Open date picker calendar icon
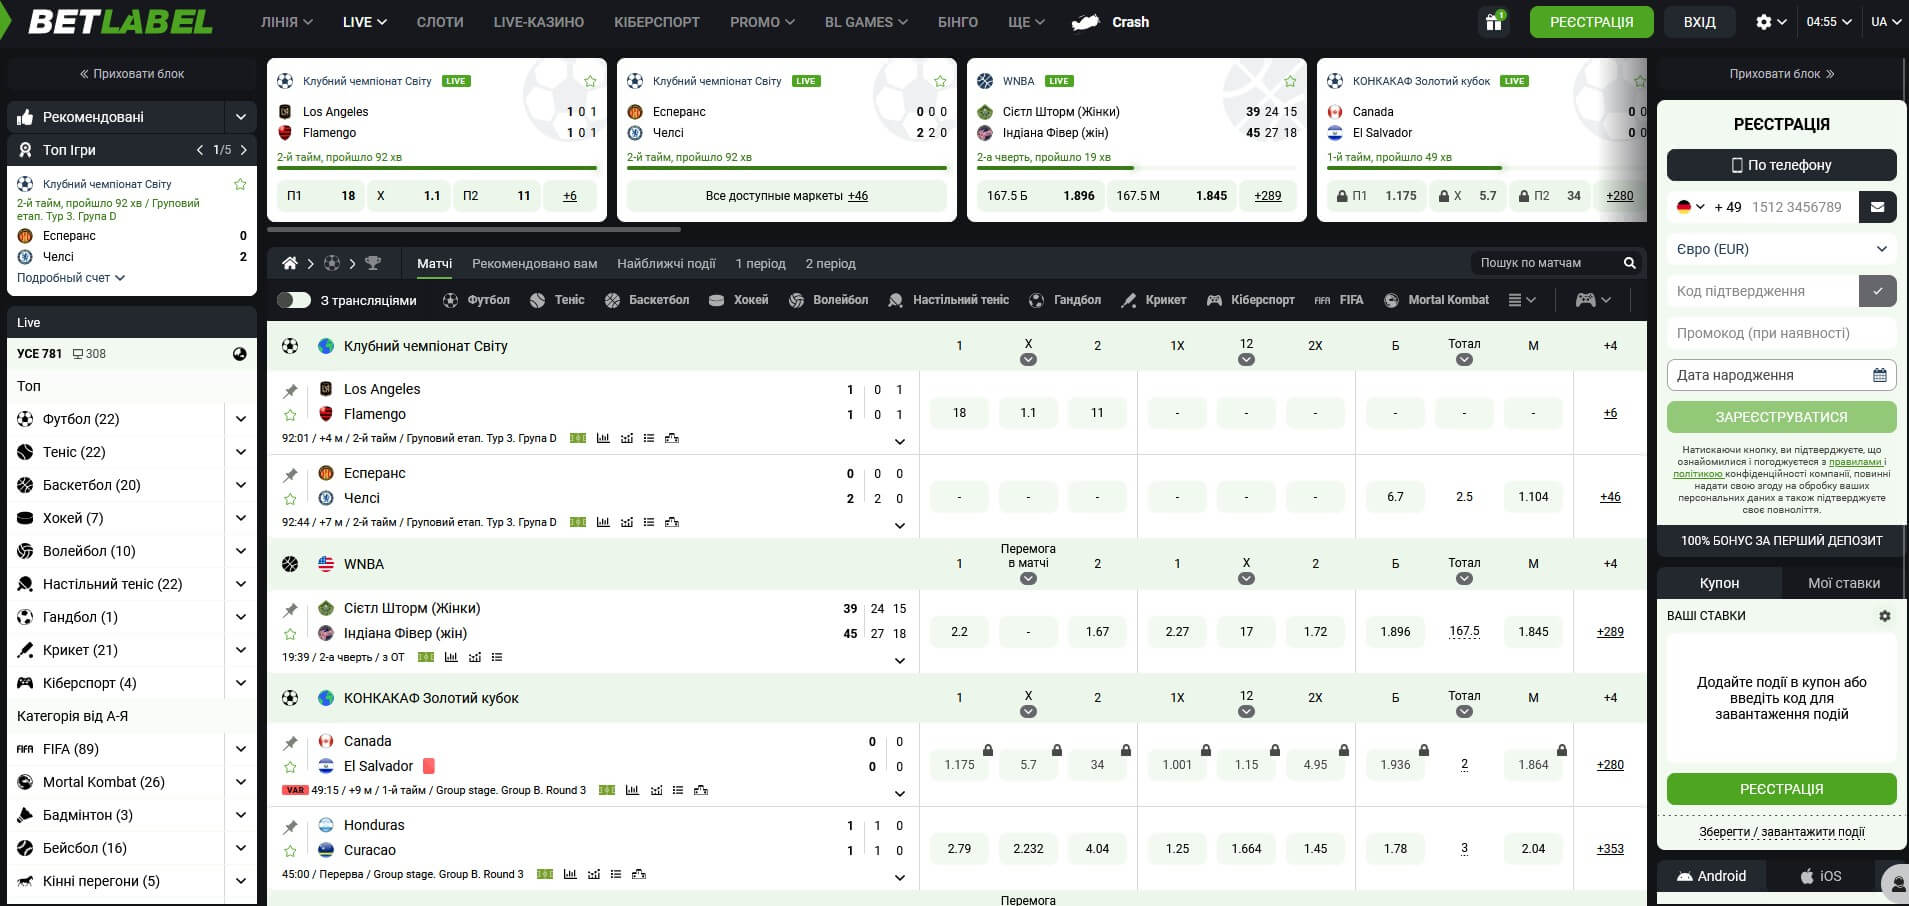 (1880, 375)
